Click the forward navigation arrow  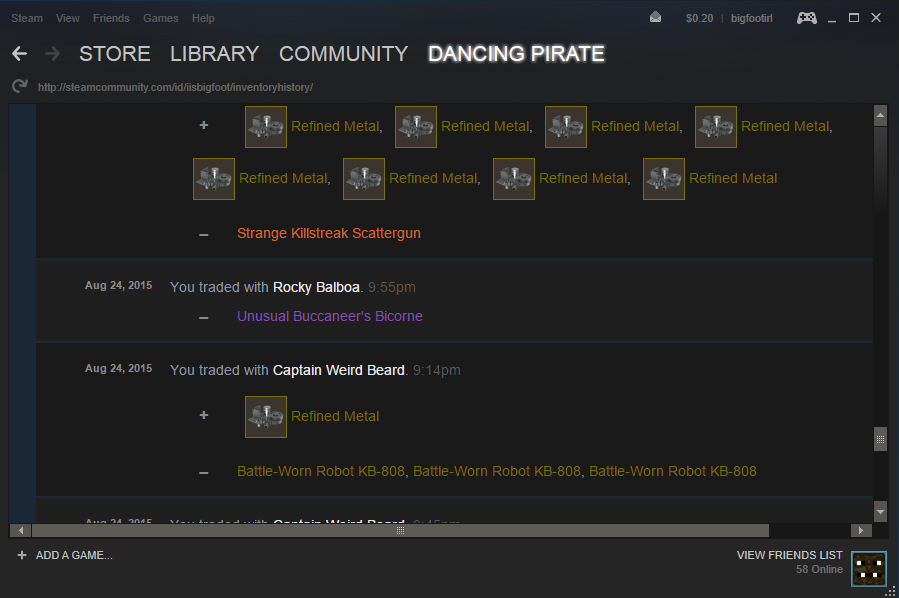click(x=52, y=54)
